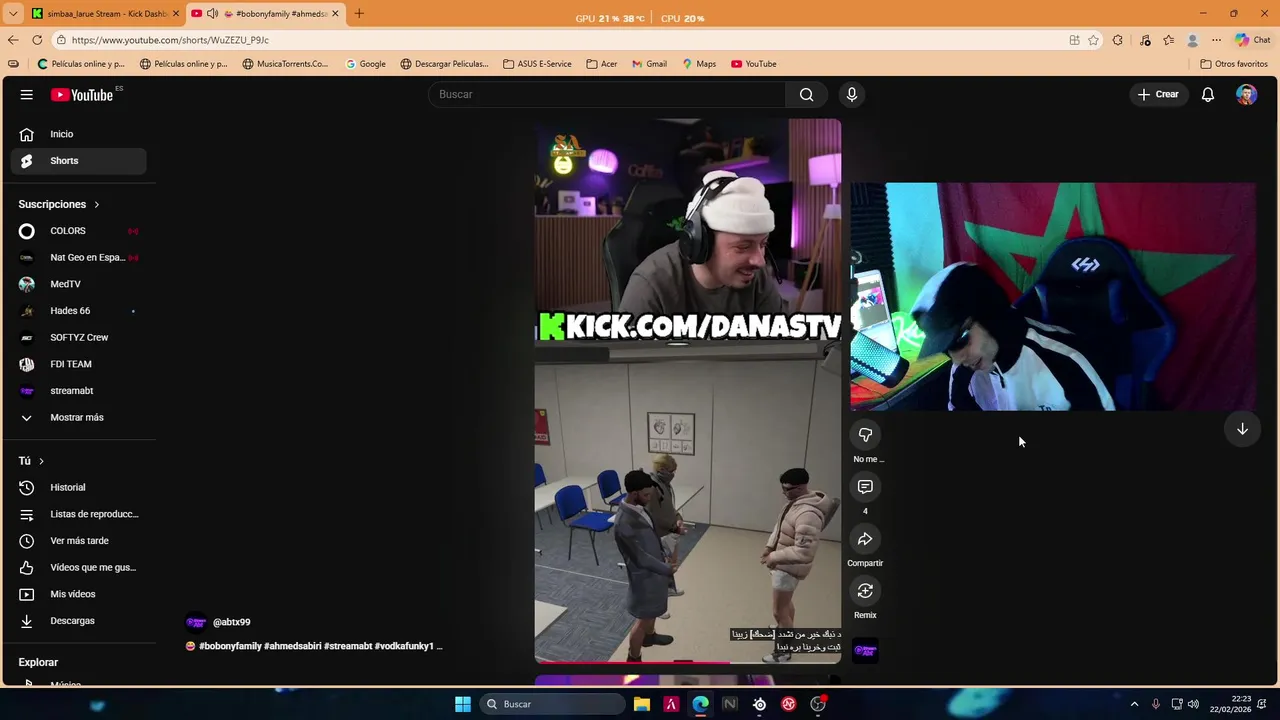Viewport: 1280px width, 720px height.
Task: Open Ver más tarde list
Action: pyautogui.click(x=78, y=541)
